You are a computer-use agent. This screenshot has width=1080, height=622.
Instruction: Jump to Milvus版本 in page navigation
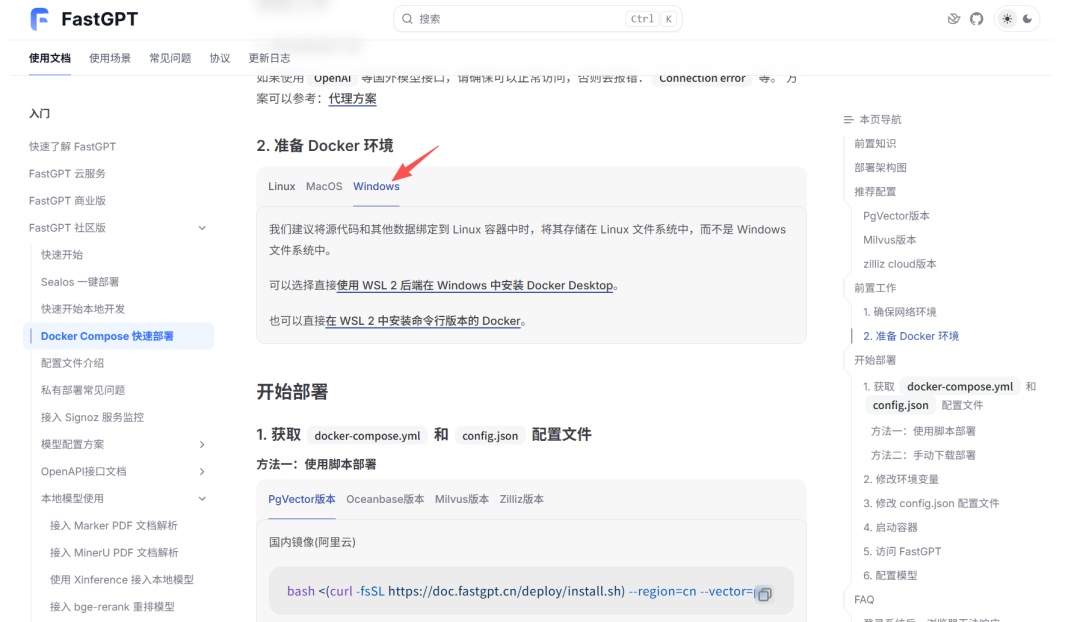tap(889, 240)
